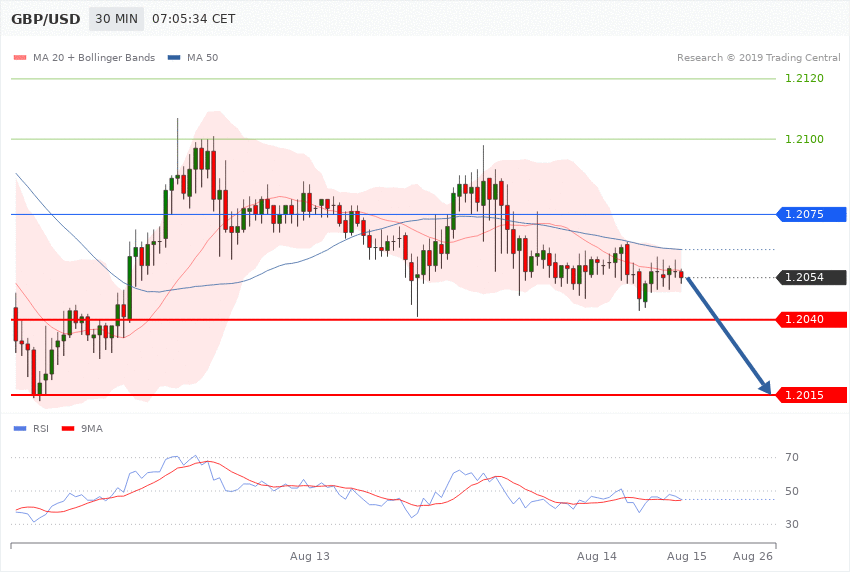Select the RSI 30 level label
Viewport: 850px width, 576px height.
791,524
